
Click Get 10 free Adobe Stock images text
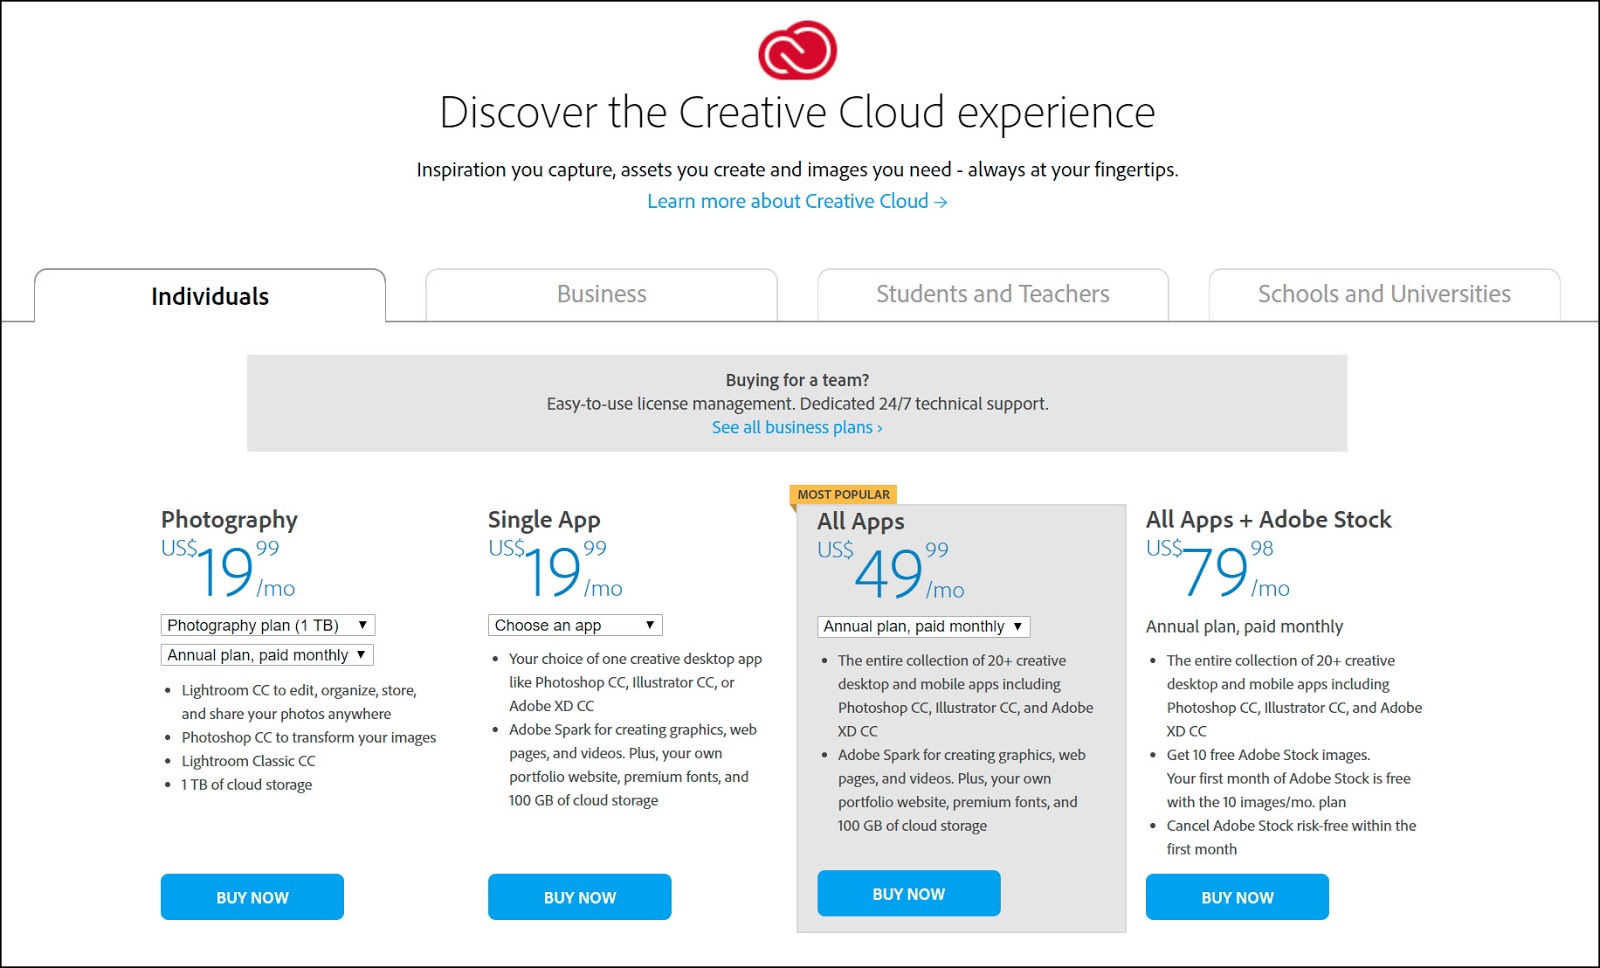pos(1268,755)
